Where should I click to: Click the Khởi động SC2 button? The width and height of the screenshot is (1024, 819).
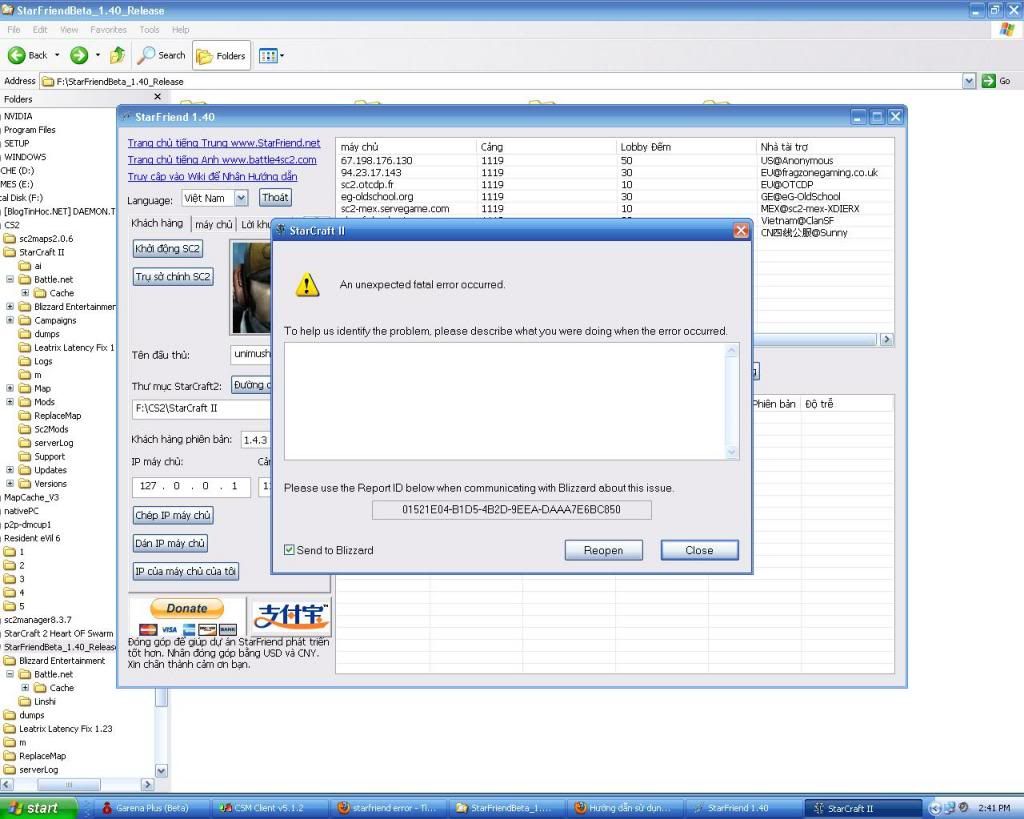click(167, 249)
